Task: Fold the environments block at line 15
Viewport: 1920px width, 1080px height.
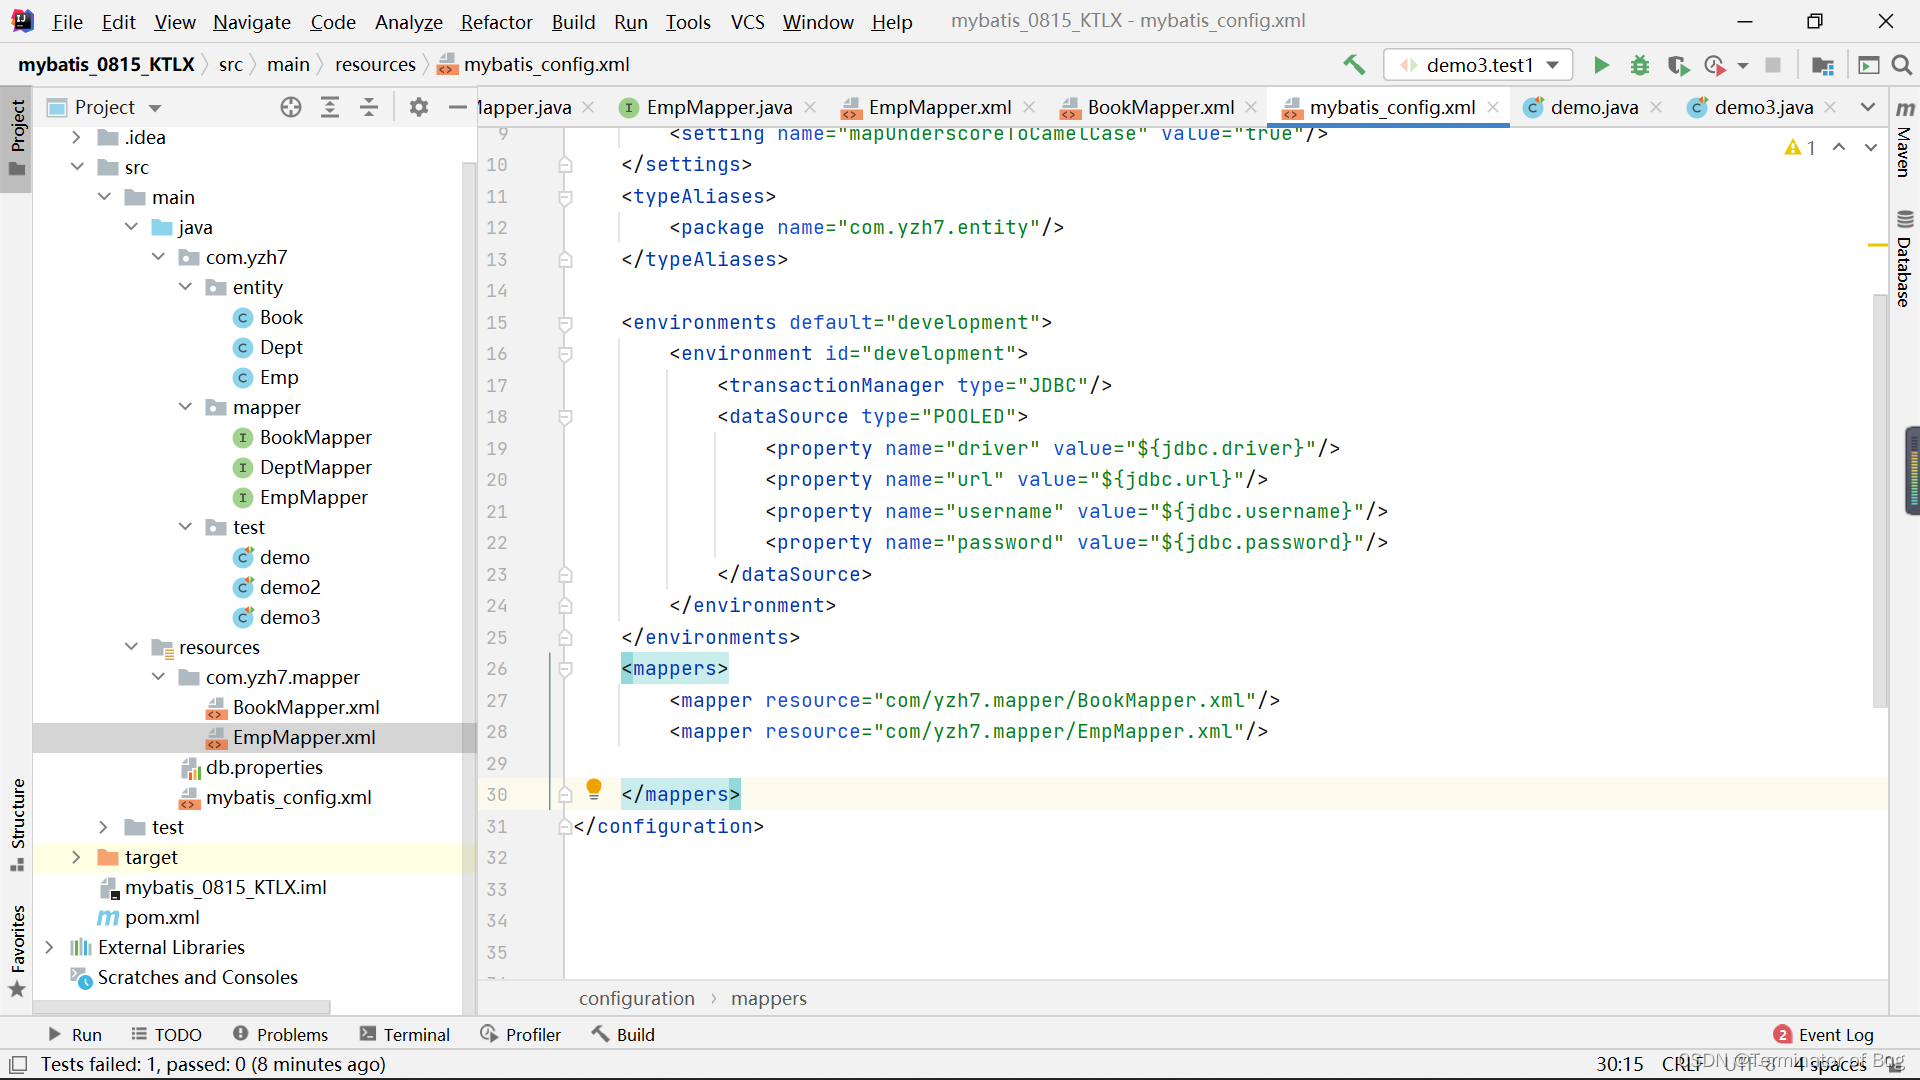Action: pos(565,323)
